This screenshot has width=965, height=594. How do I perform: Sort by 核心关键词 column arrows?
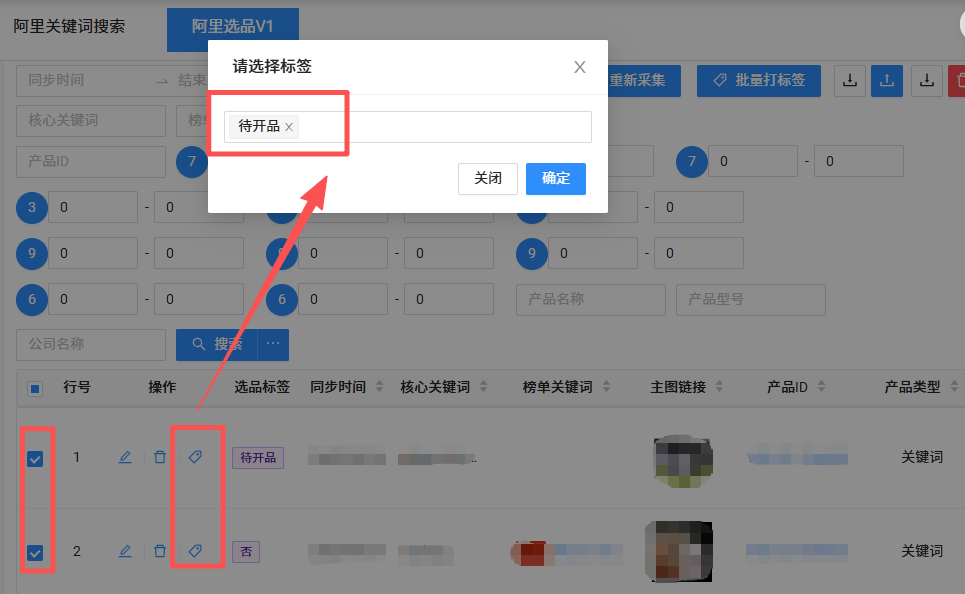click(484, 387)
